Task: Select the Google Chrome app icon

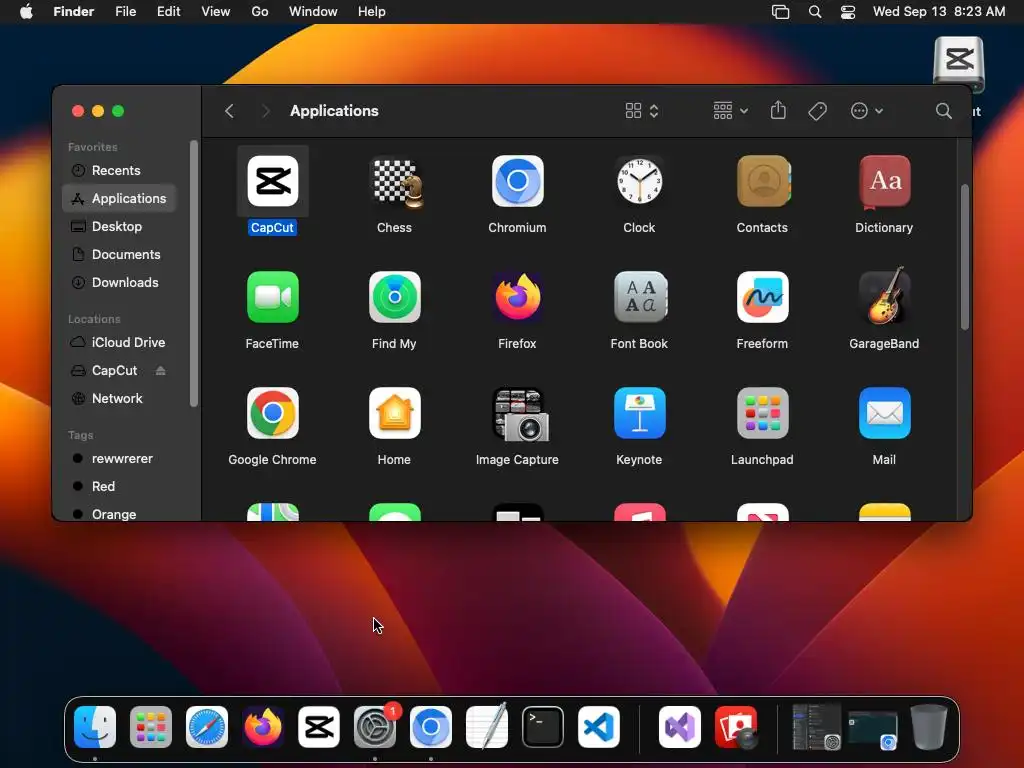Action: (x=272, y=413)
